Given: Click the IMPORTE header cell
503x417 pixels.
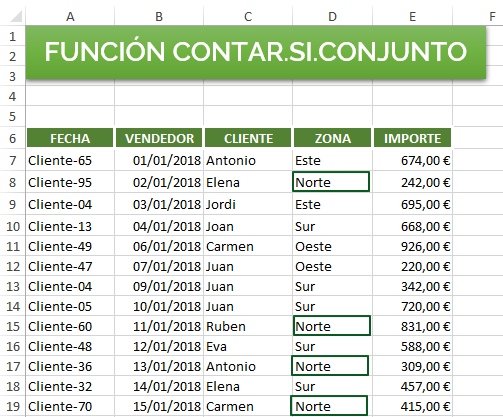Looking at the screenshot, I should (x=412, y=138).
